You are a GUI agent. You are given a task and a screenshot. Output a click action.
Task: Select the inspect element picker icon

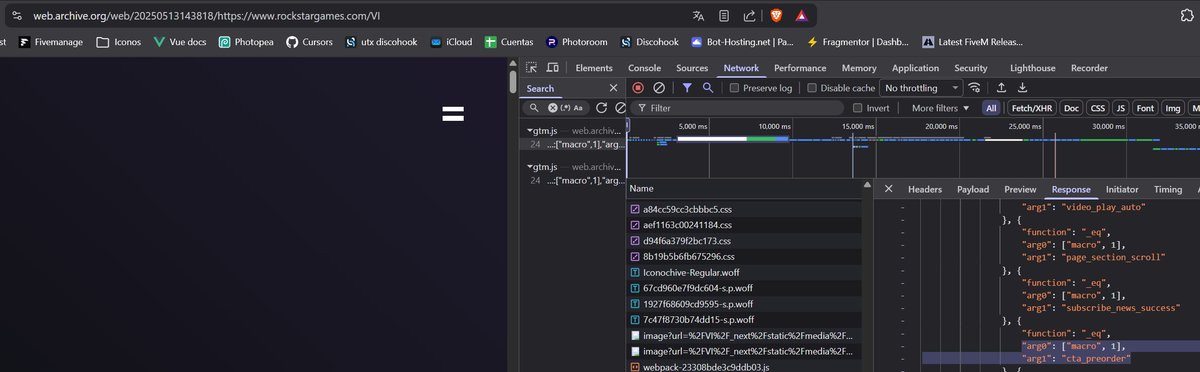531,68
